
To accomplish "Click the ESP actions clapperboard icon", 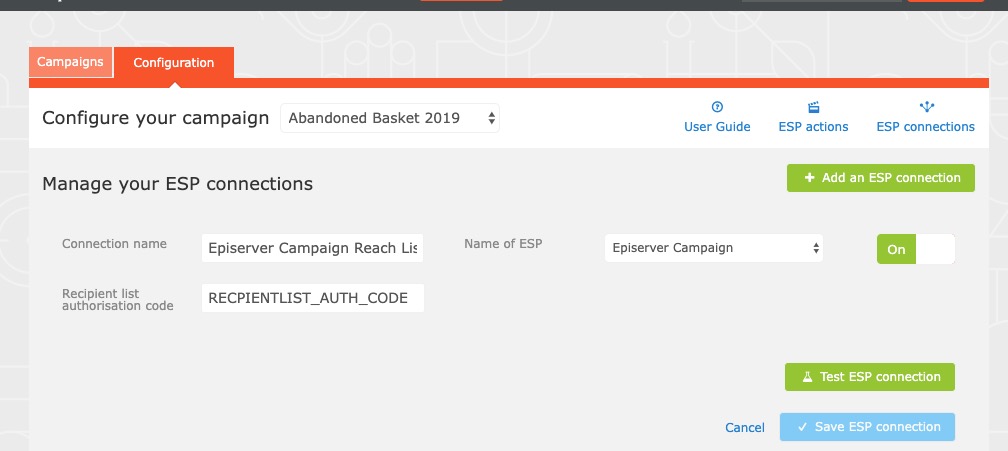I will coord(813,107).
